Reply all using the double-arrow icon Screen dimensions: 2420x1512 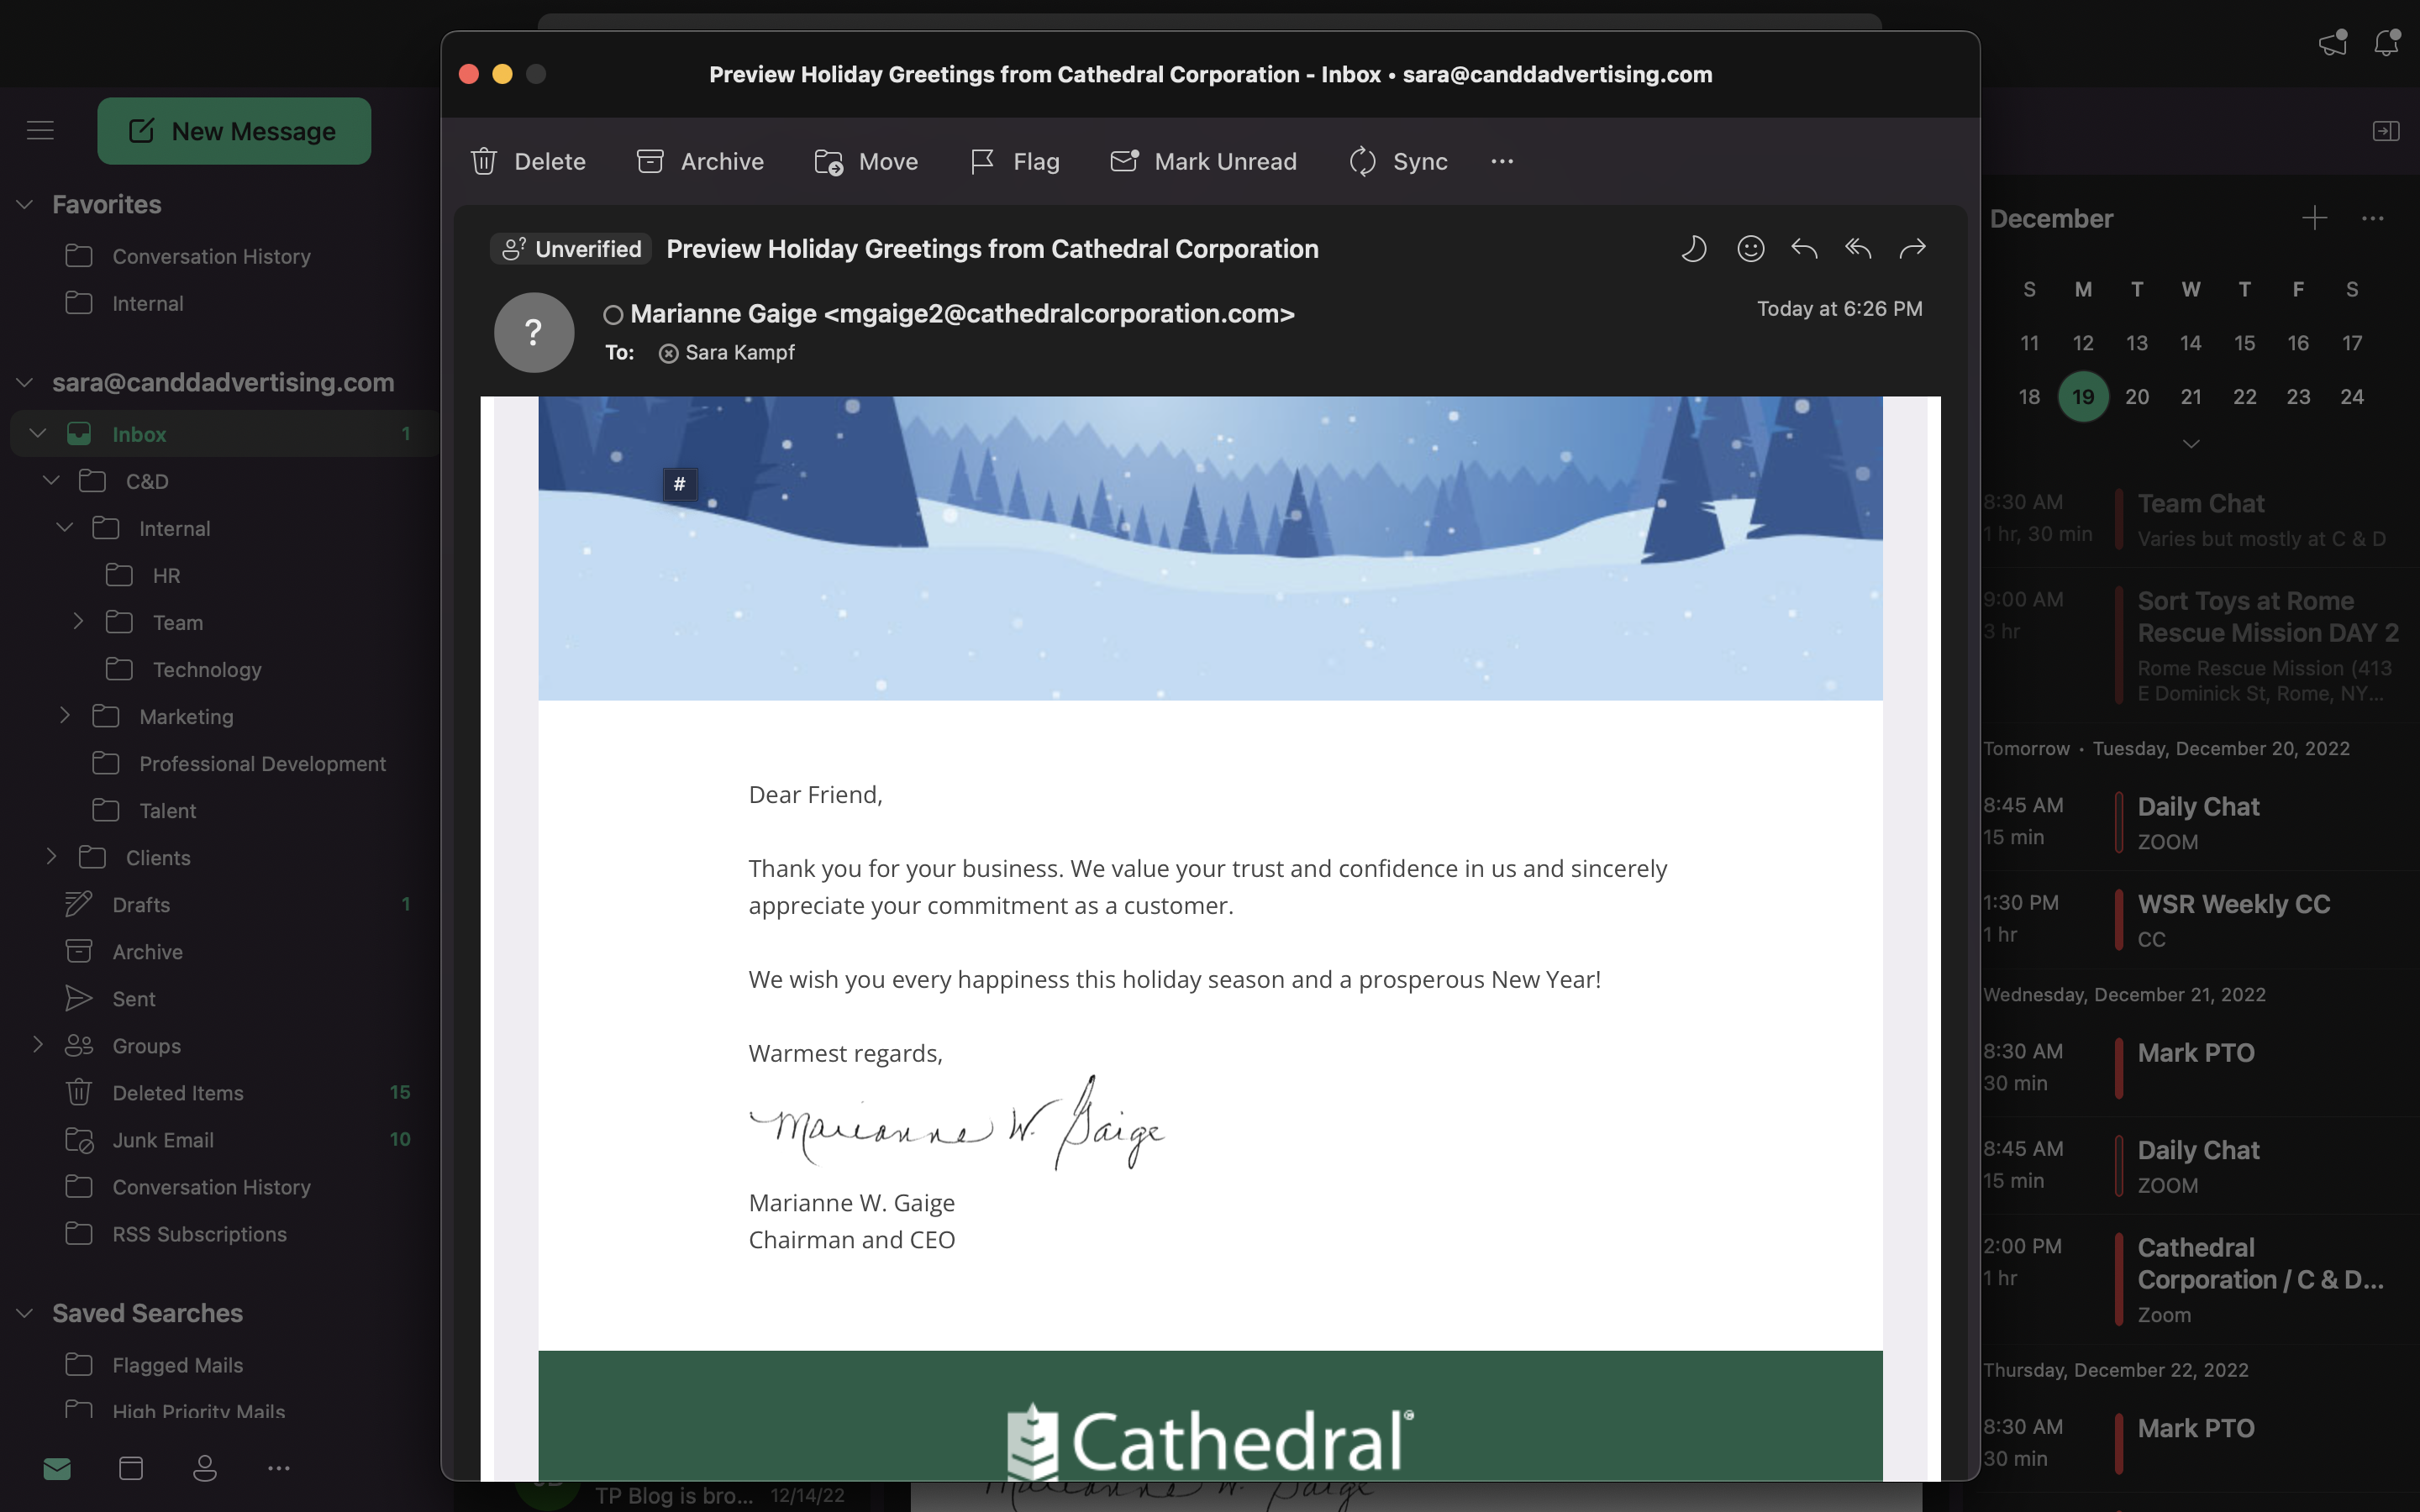[x=1858, y=248]
